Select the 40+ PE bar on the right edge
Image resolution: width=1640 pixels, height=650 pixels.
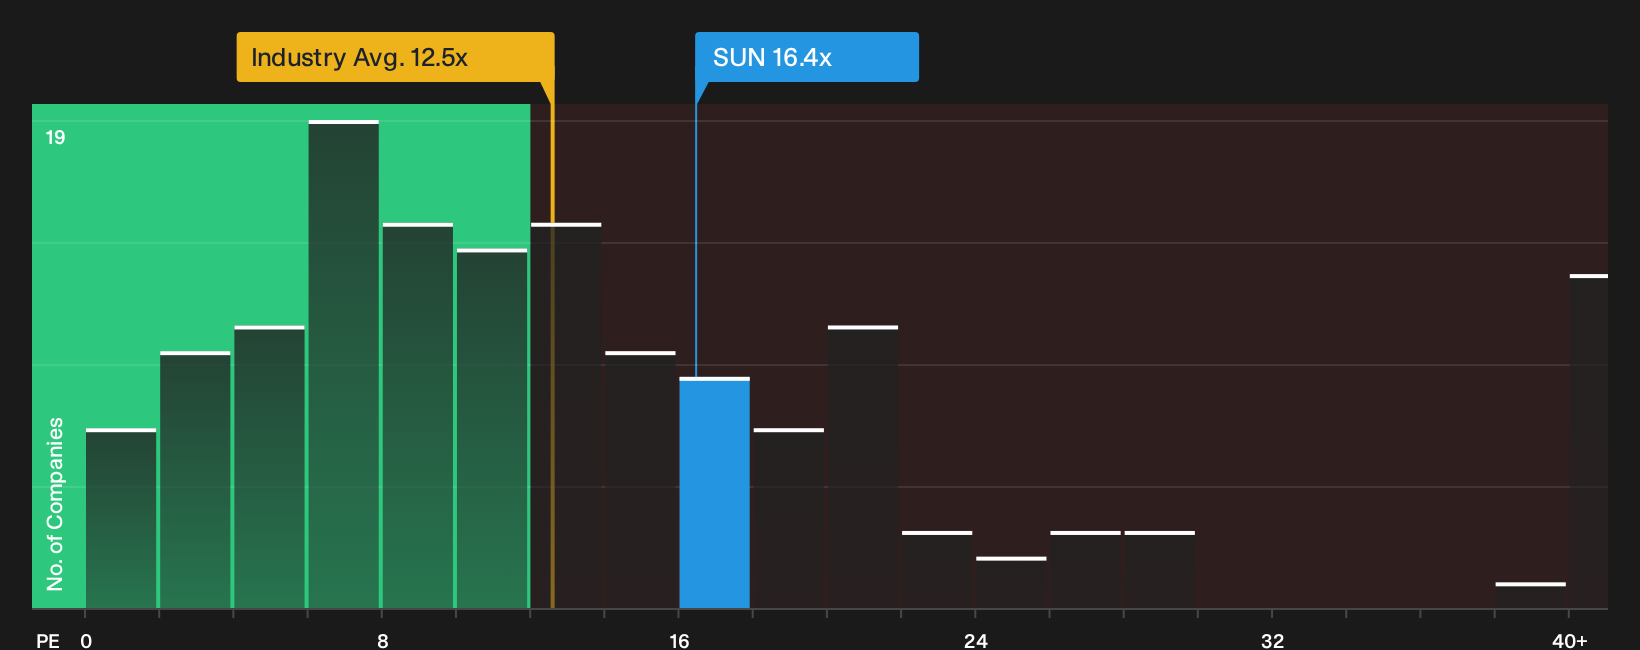click(1589, 442)
